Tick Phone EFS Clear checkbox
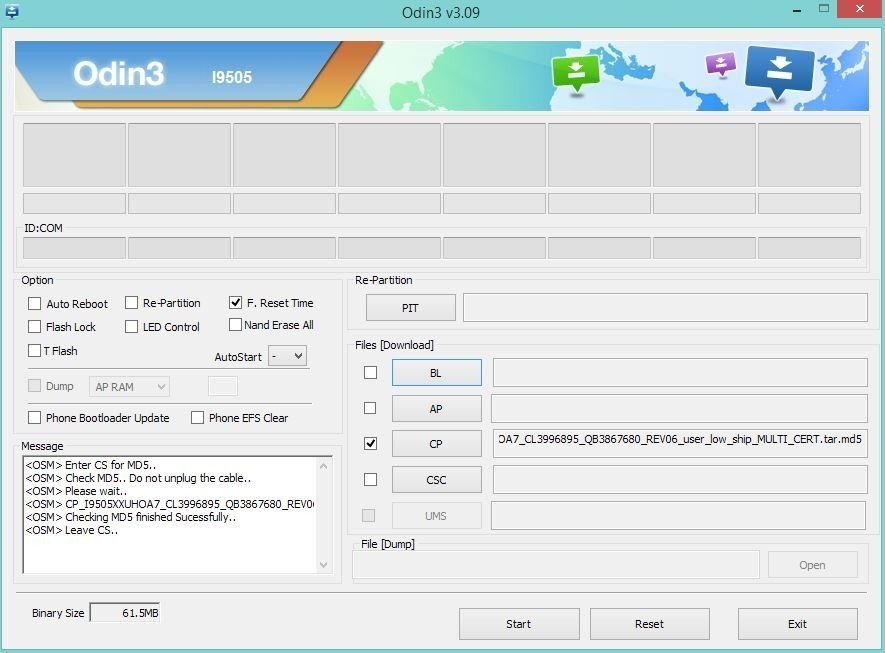 198,418
